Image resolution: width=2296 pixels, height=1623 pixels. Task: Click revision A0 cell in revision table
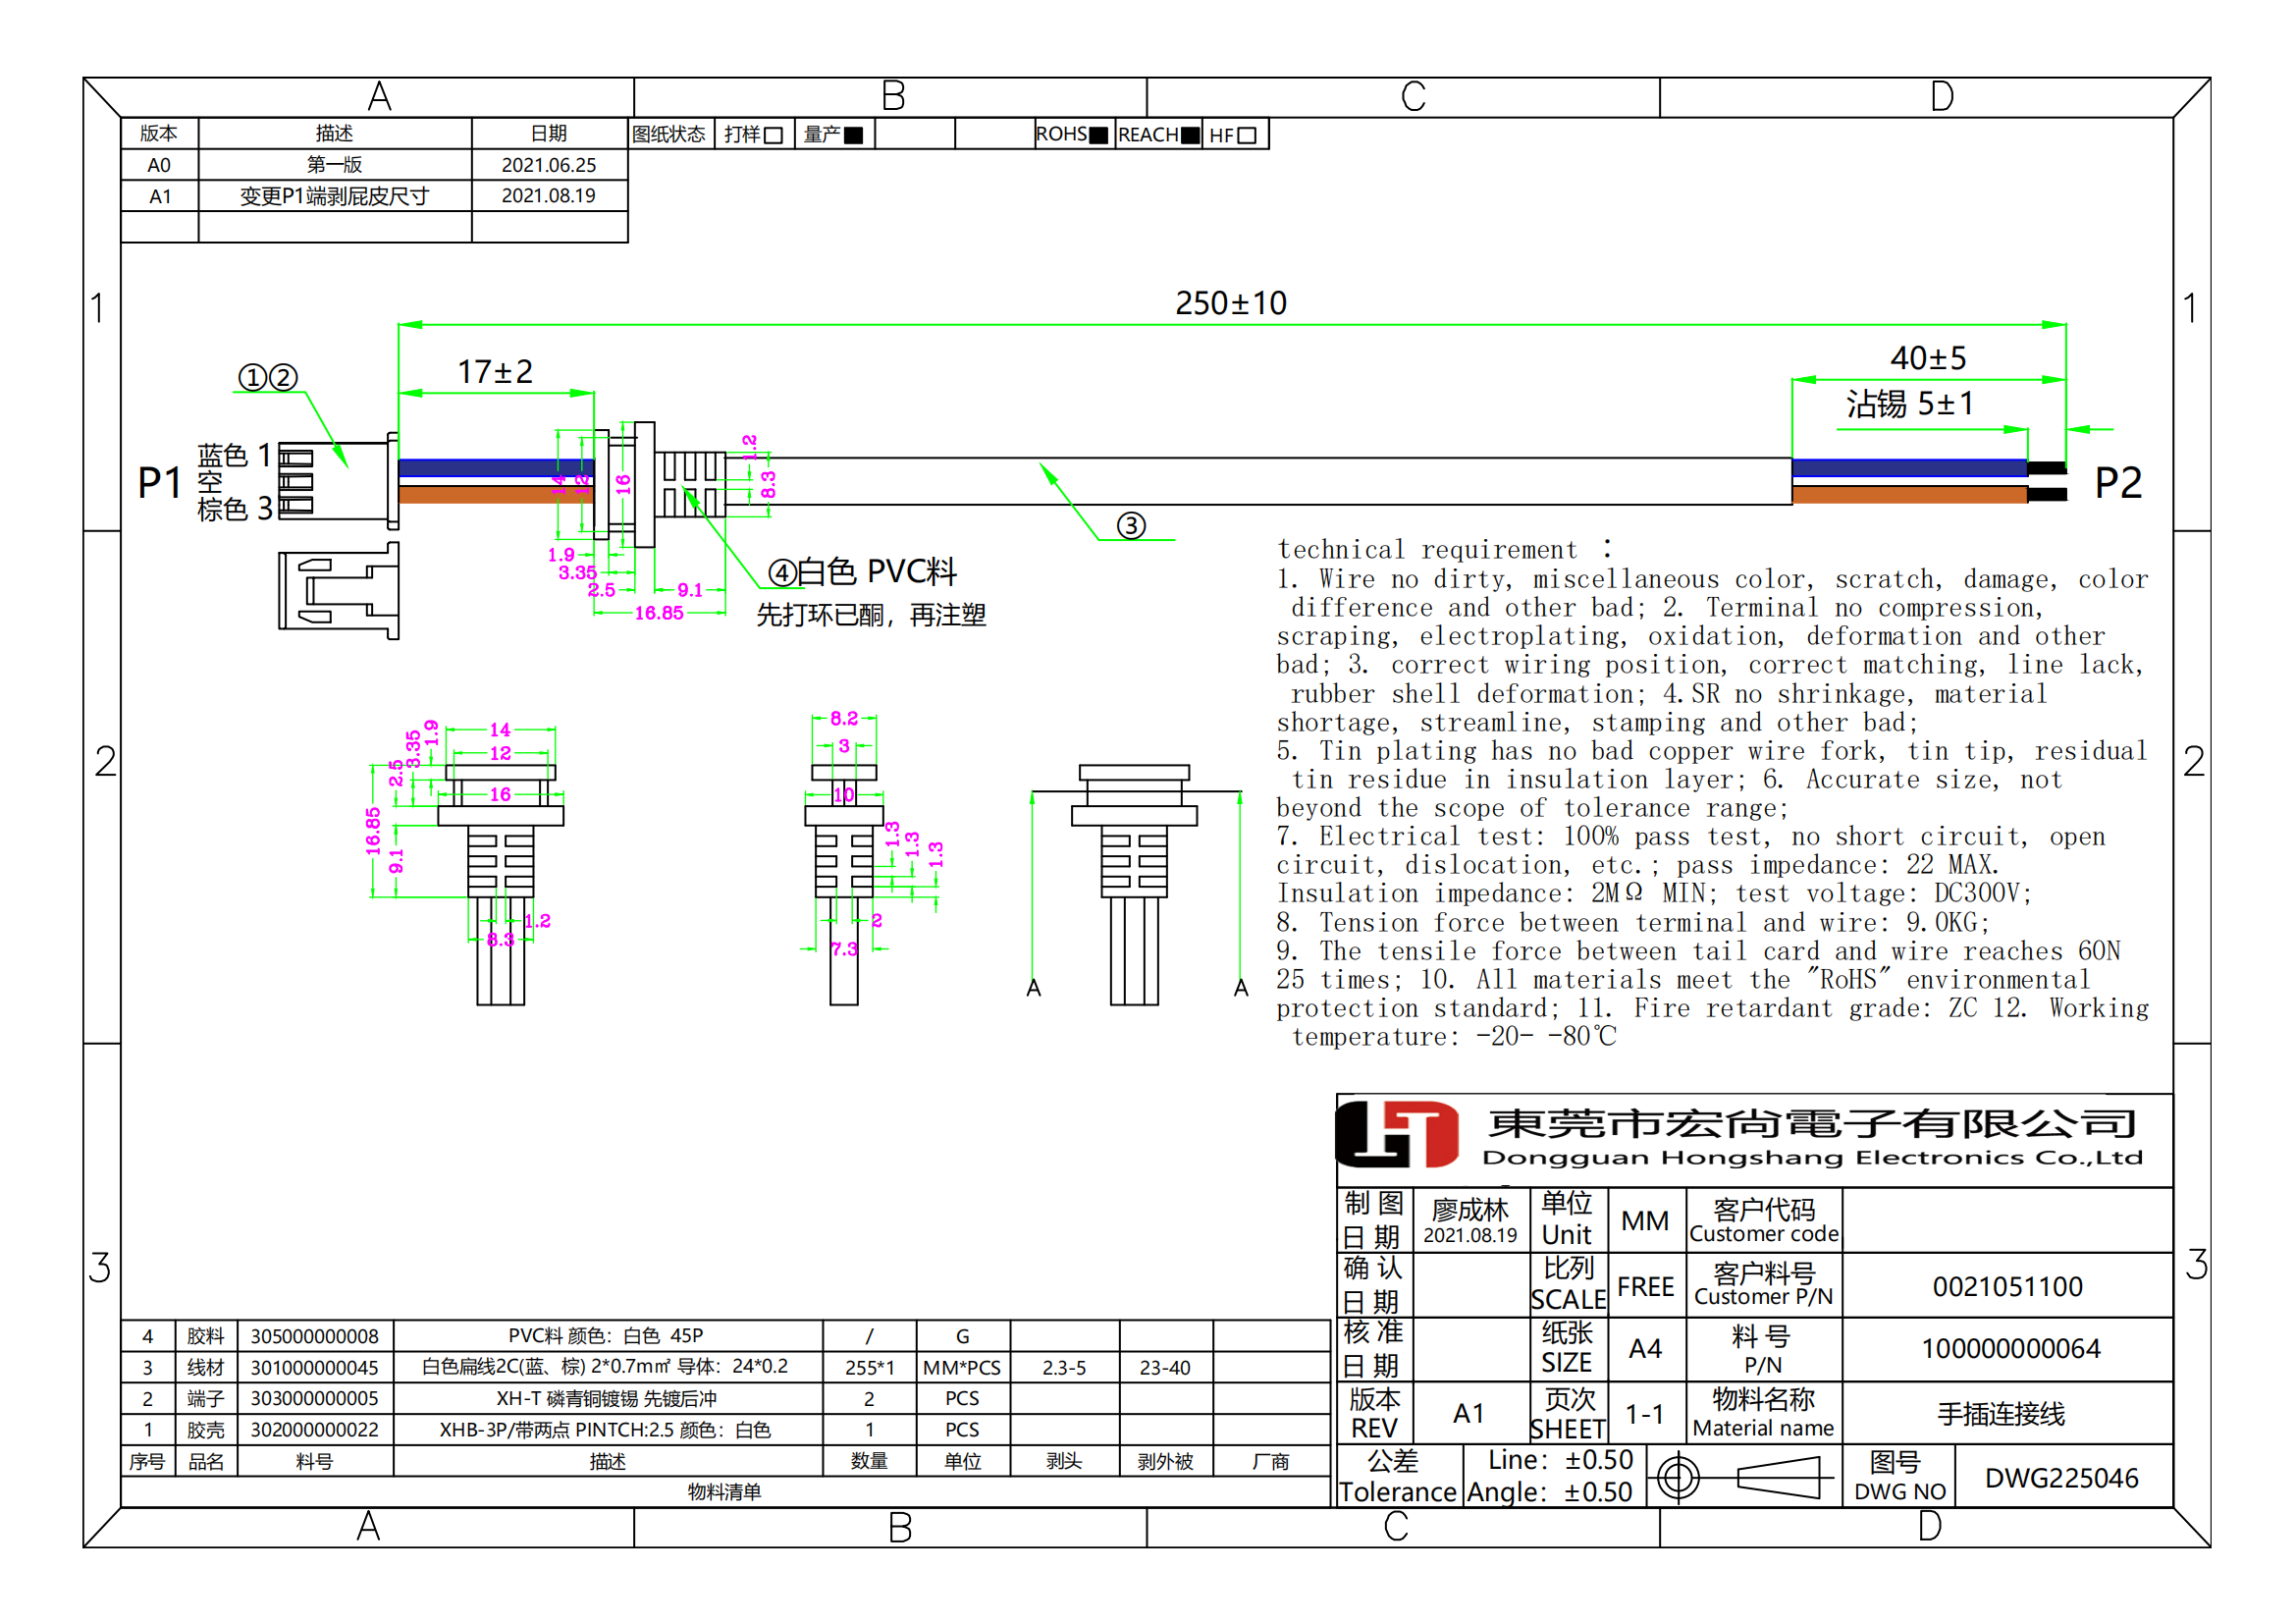159,165
